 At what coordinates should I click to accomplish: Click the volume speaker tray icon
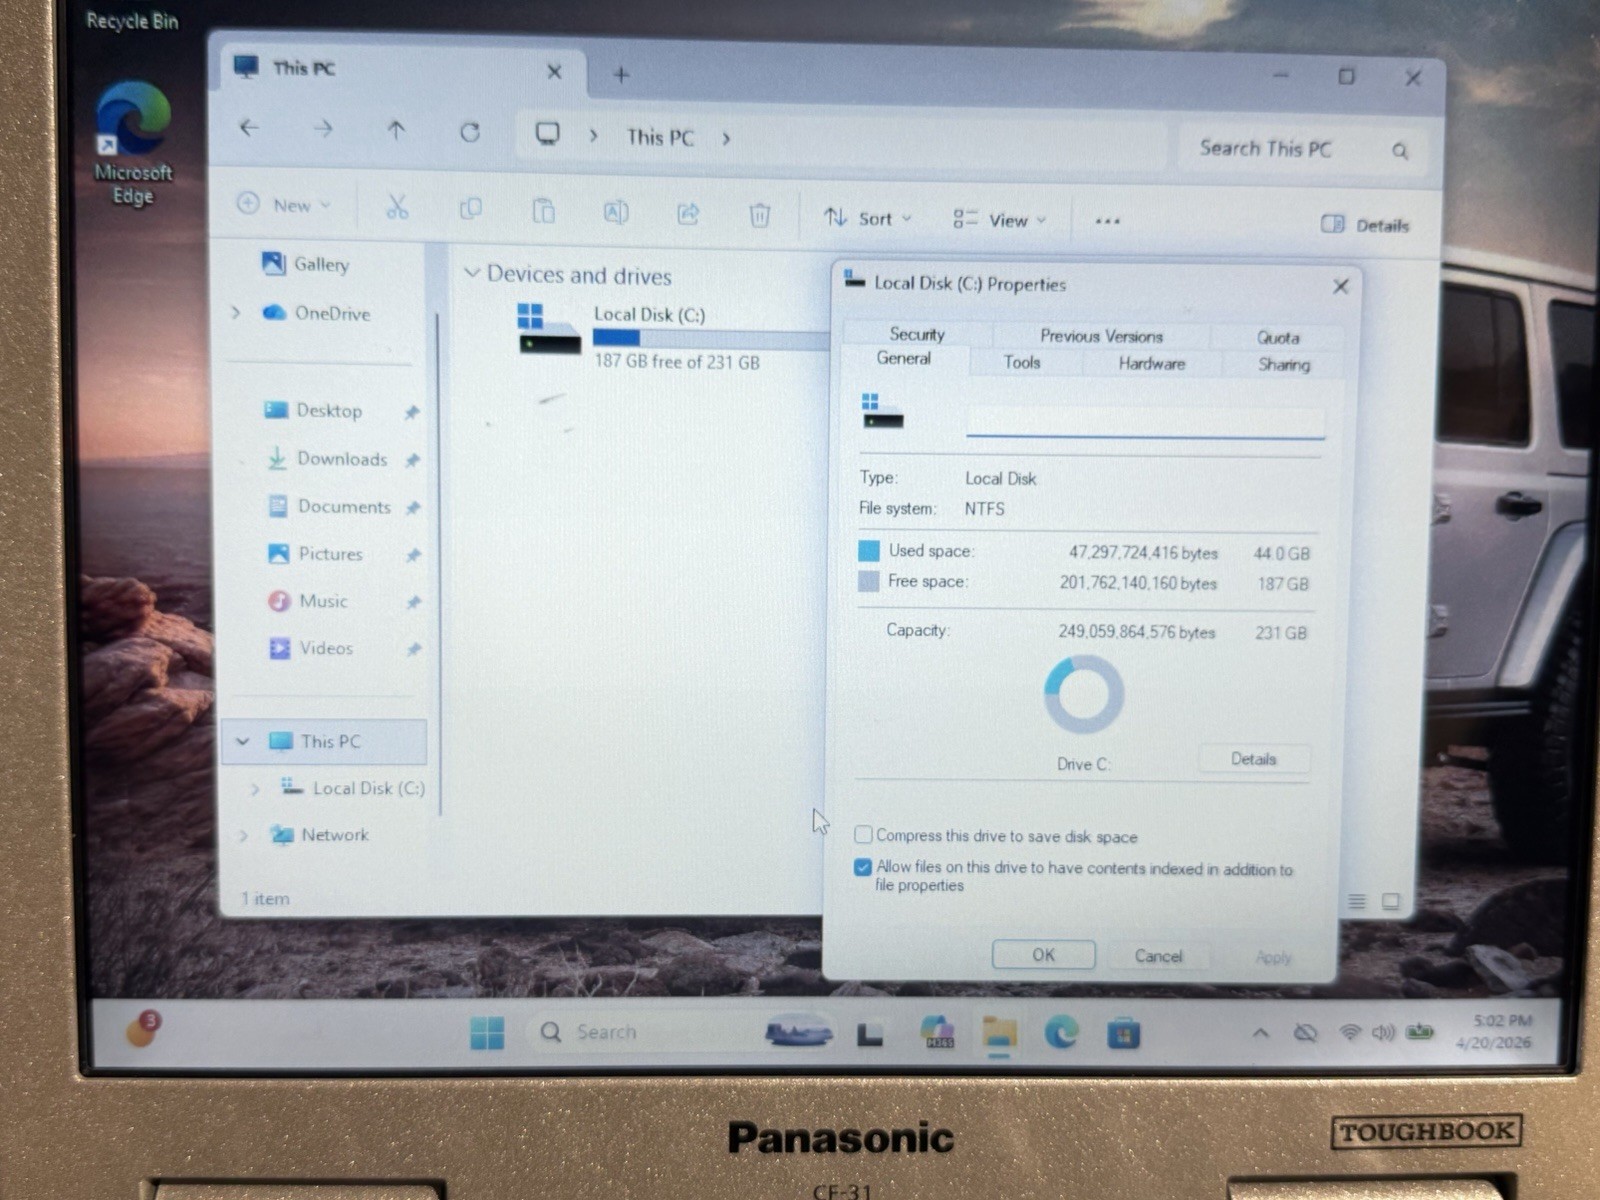pyautogui.click(x=1383, y=1032)
